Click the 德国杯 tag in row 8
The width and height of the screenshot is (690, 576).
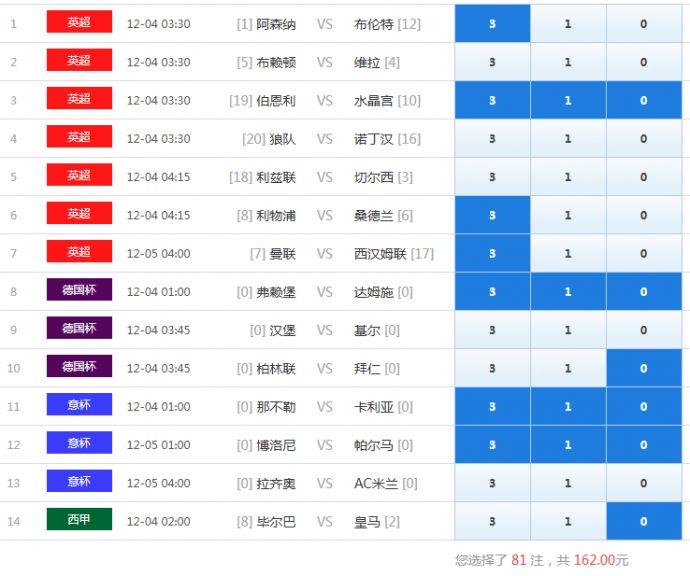tap(79, 290)
